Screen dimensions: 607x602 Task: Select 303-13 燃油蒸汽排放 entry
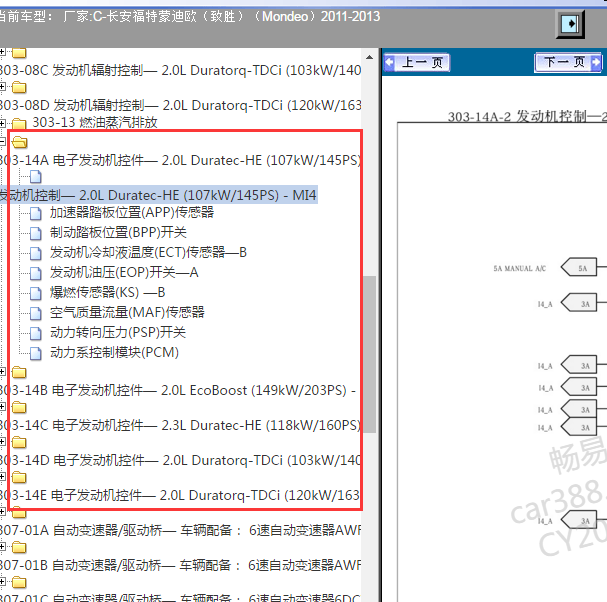point(95,122)
